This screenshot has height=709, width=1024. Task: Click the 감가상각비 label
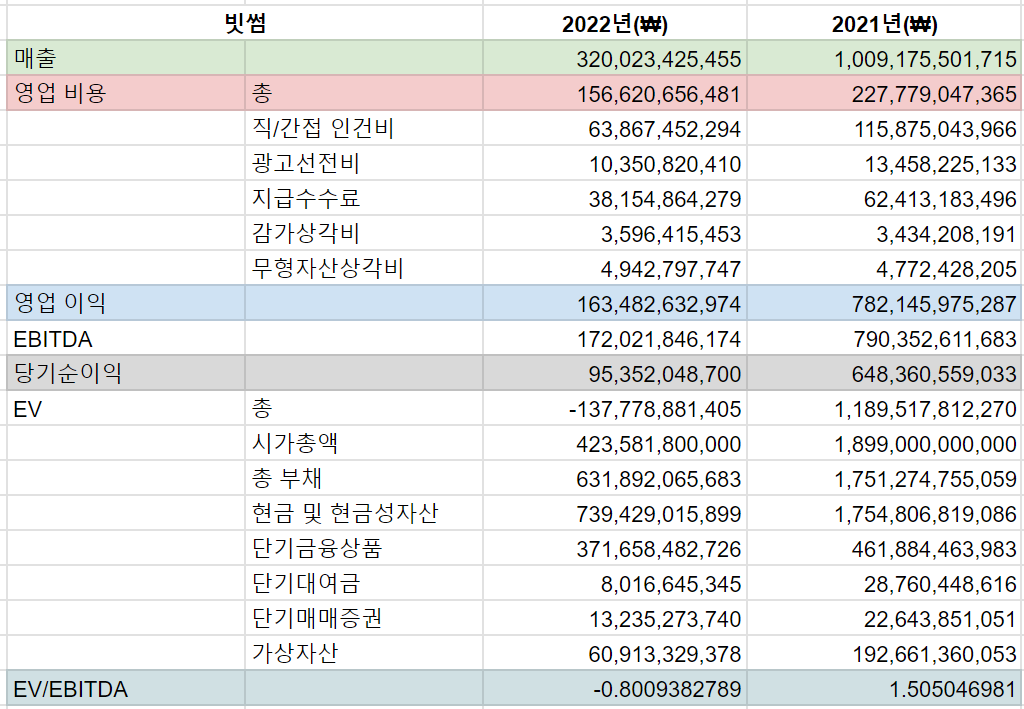click(306, 234)
